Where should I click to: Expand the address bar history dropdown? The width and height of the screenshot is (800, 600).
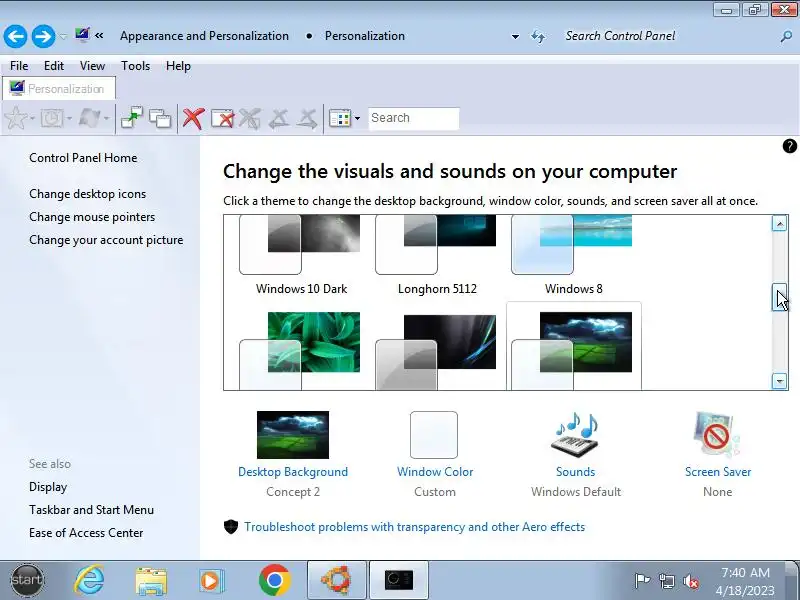pos(515,37)
